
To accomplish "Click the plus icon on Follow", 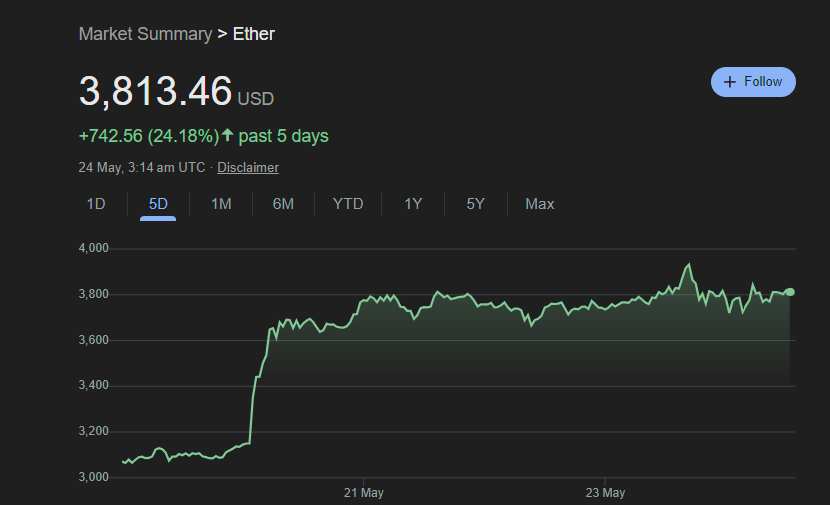I will [x=730, y=82].
